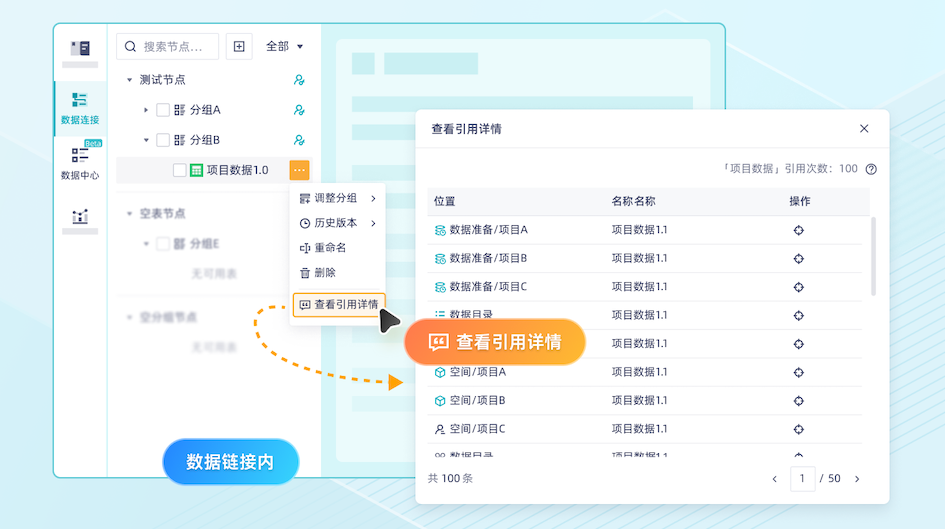Collapse the 分组B tree node
Image resolution: width=945 pixels, height=529 pixels.
(x=145, y=140)
